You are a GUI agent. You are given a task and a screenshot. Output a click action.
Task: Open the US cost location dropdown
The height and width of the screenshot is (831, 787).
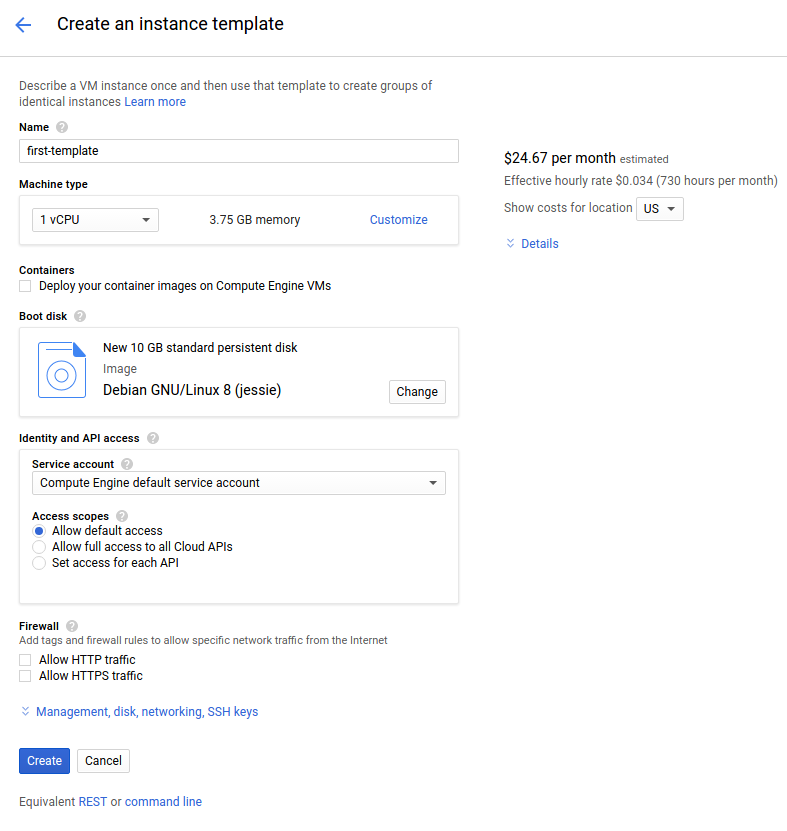tap(659, 208)
